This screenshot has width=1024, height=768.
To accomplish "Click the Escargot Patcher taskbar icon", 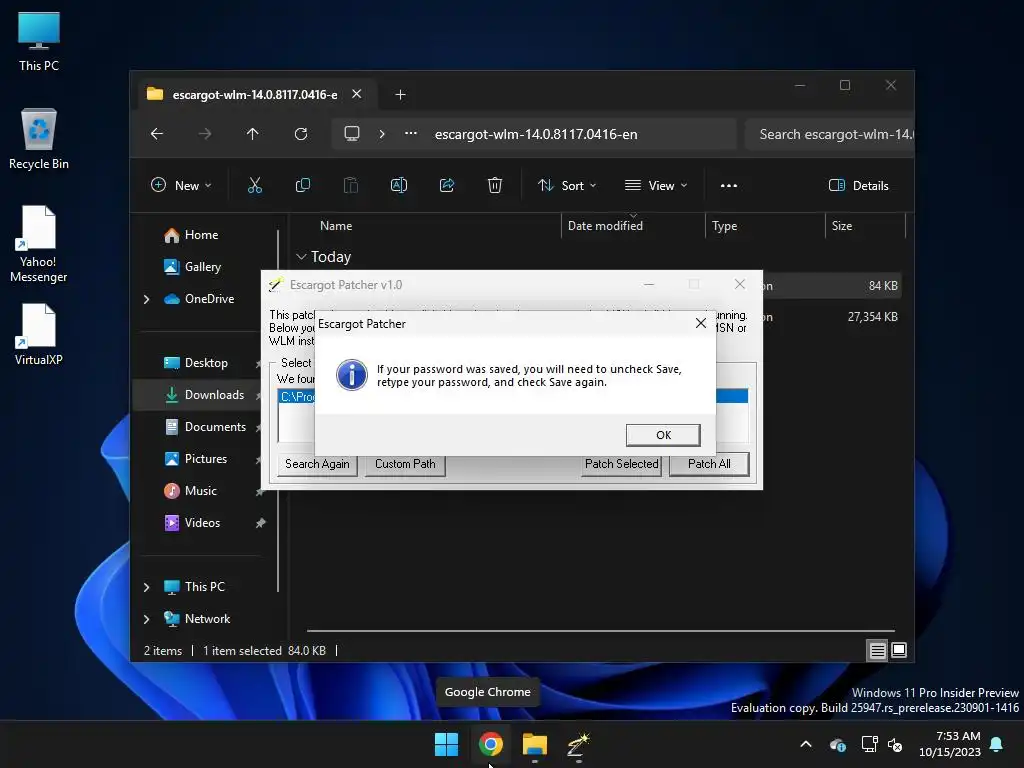I will click(579, 744).
